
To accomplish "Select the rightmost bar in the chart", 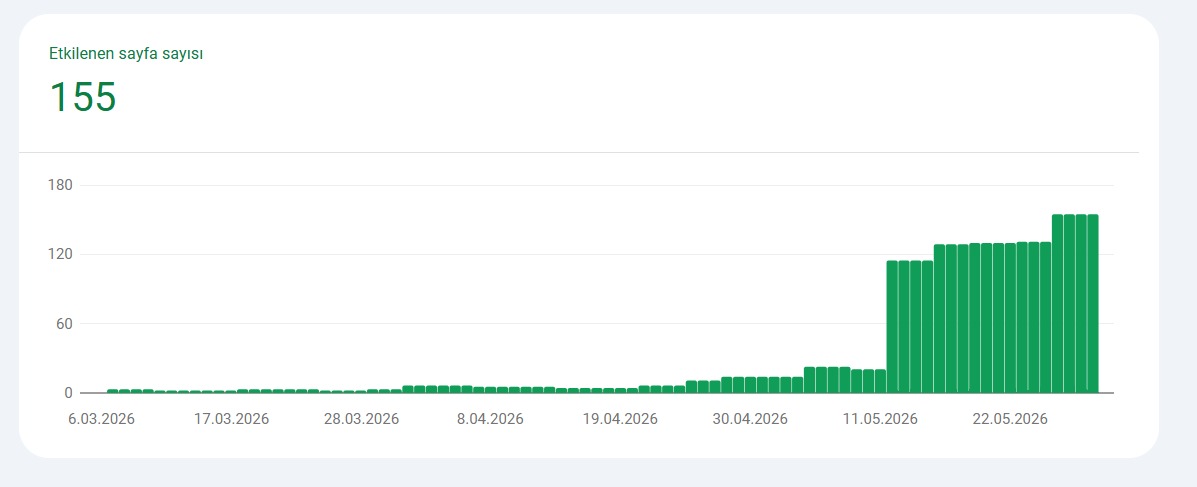I will tap(1092, 304).
